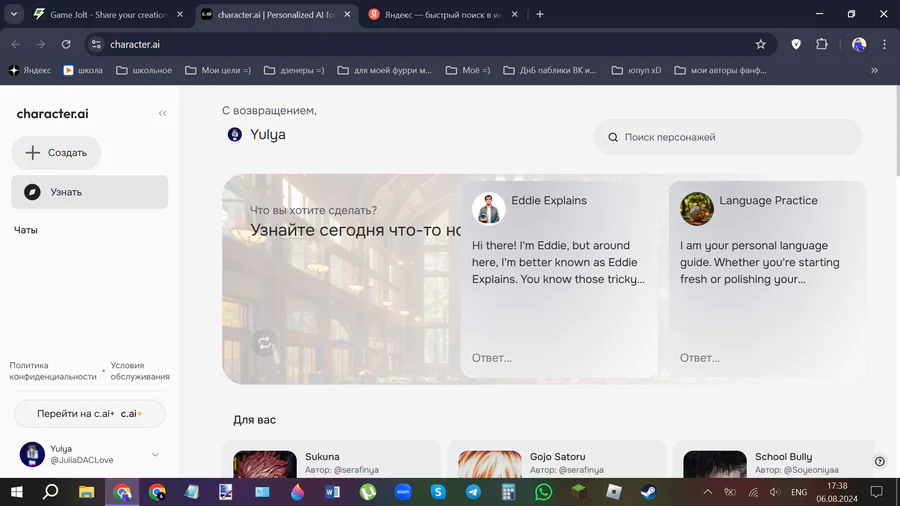The image size is (900, 506).
Task: Click the site information icon in address bar
Action: [96, 44]
